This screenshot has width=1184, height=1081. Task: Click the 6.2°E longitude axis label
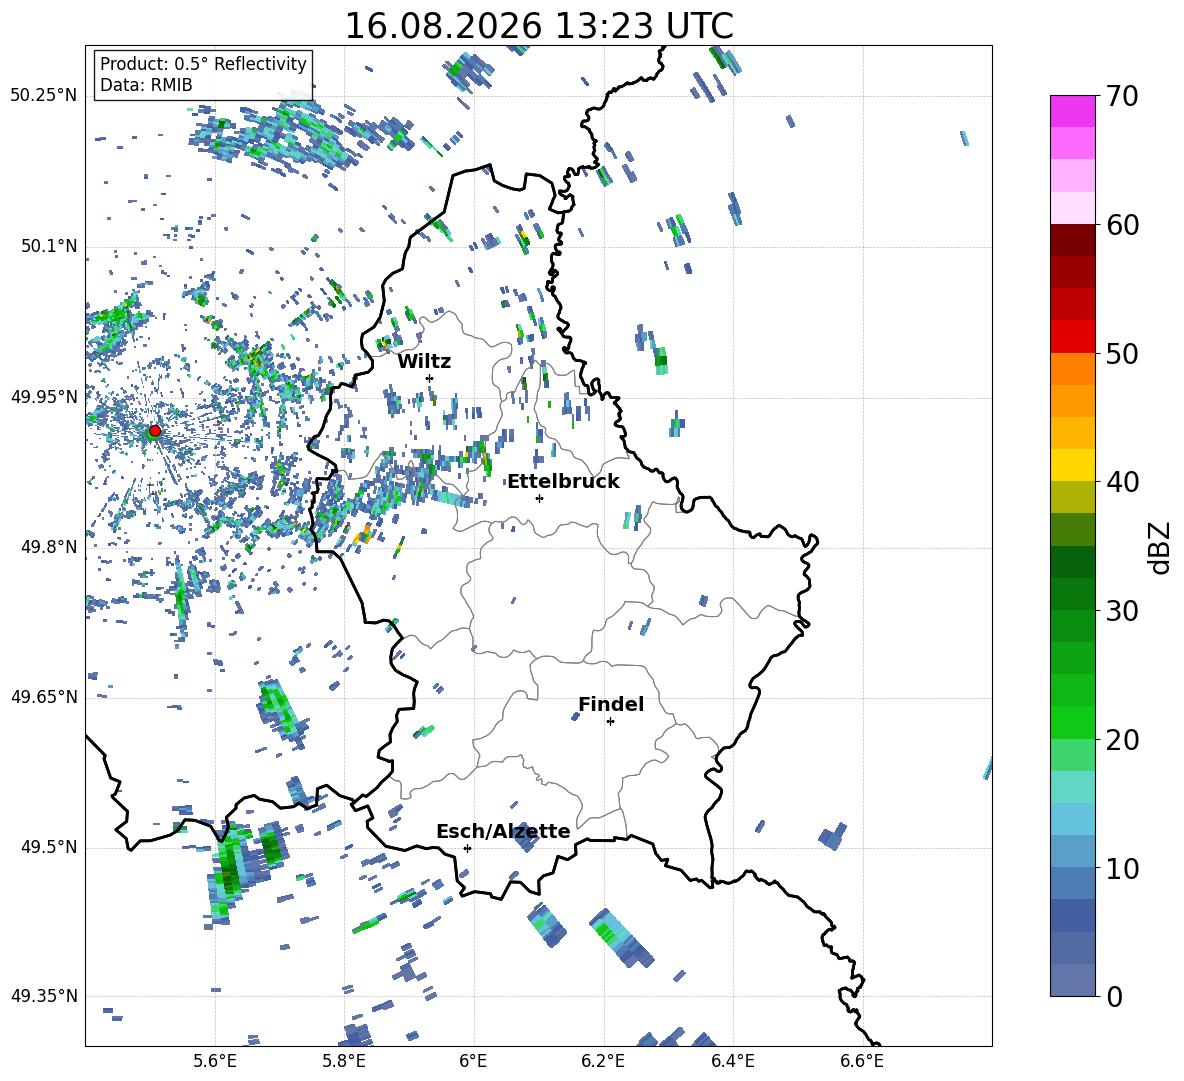coord(603,1061)
